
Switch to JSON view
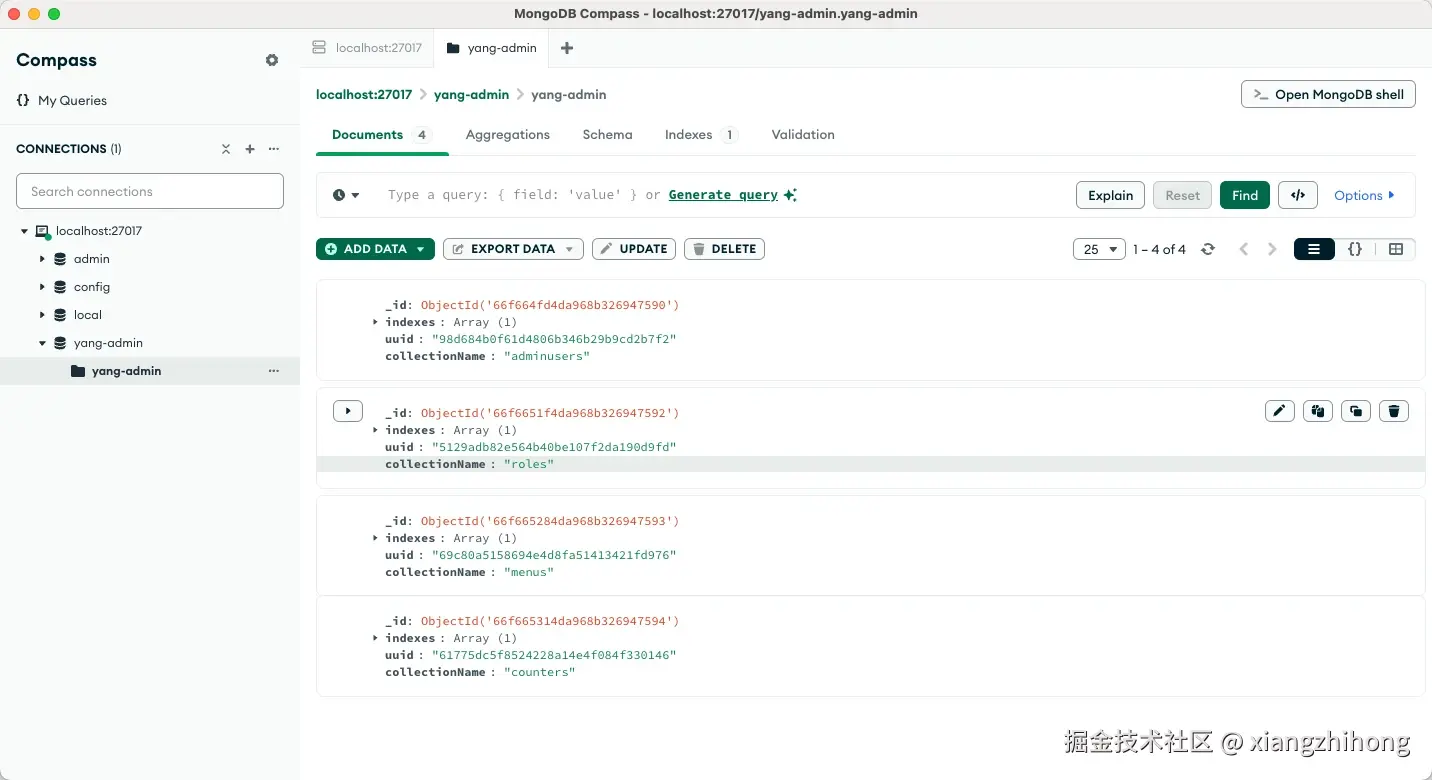[1355, 249]
